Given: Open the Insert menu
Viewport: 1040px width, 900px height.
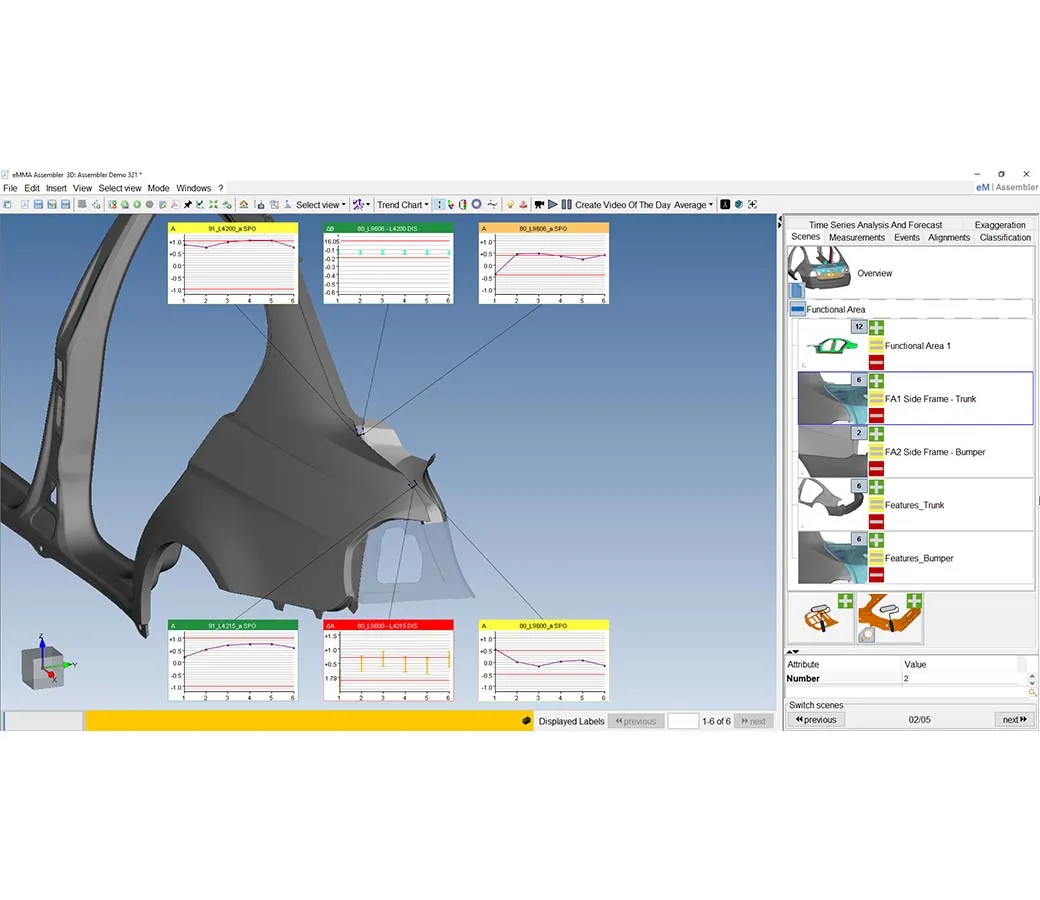Looking at the screenshot, I should pyautogui.click(x=56, y=188).
